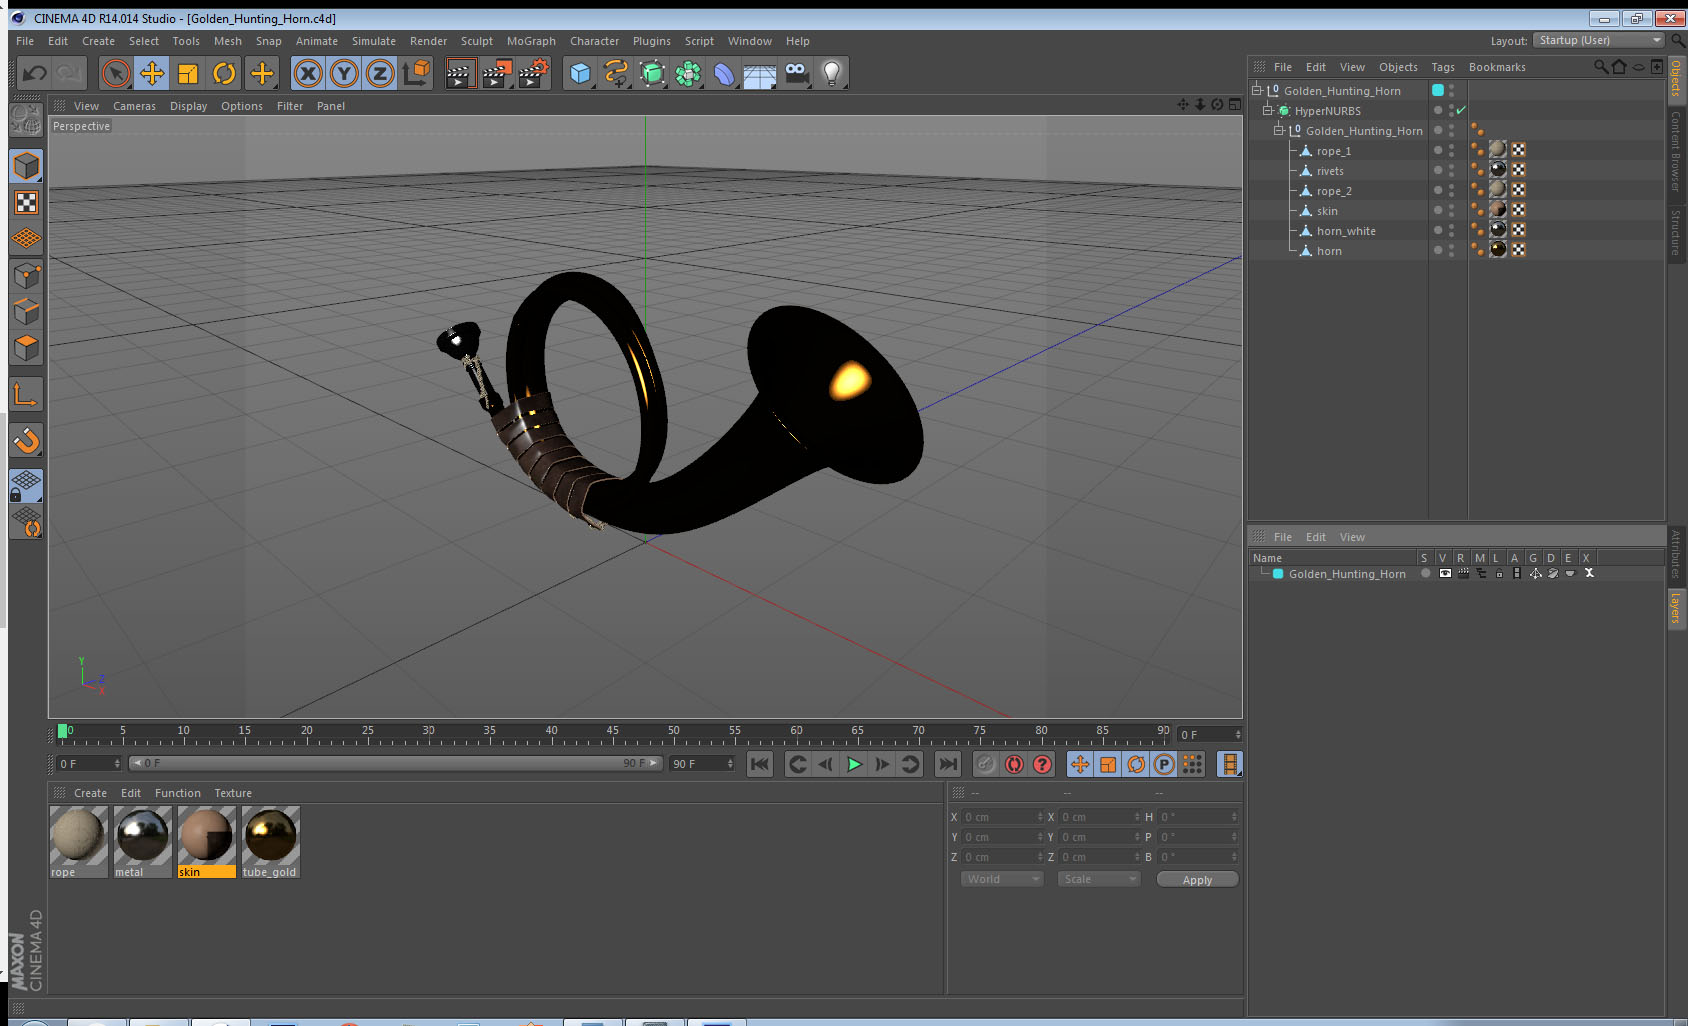Enable the Snap magnet tool
The image size is (1688, 1026).
point(26,440)
